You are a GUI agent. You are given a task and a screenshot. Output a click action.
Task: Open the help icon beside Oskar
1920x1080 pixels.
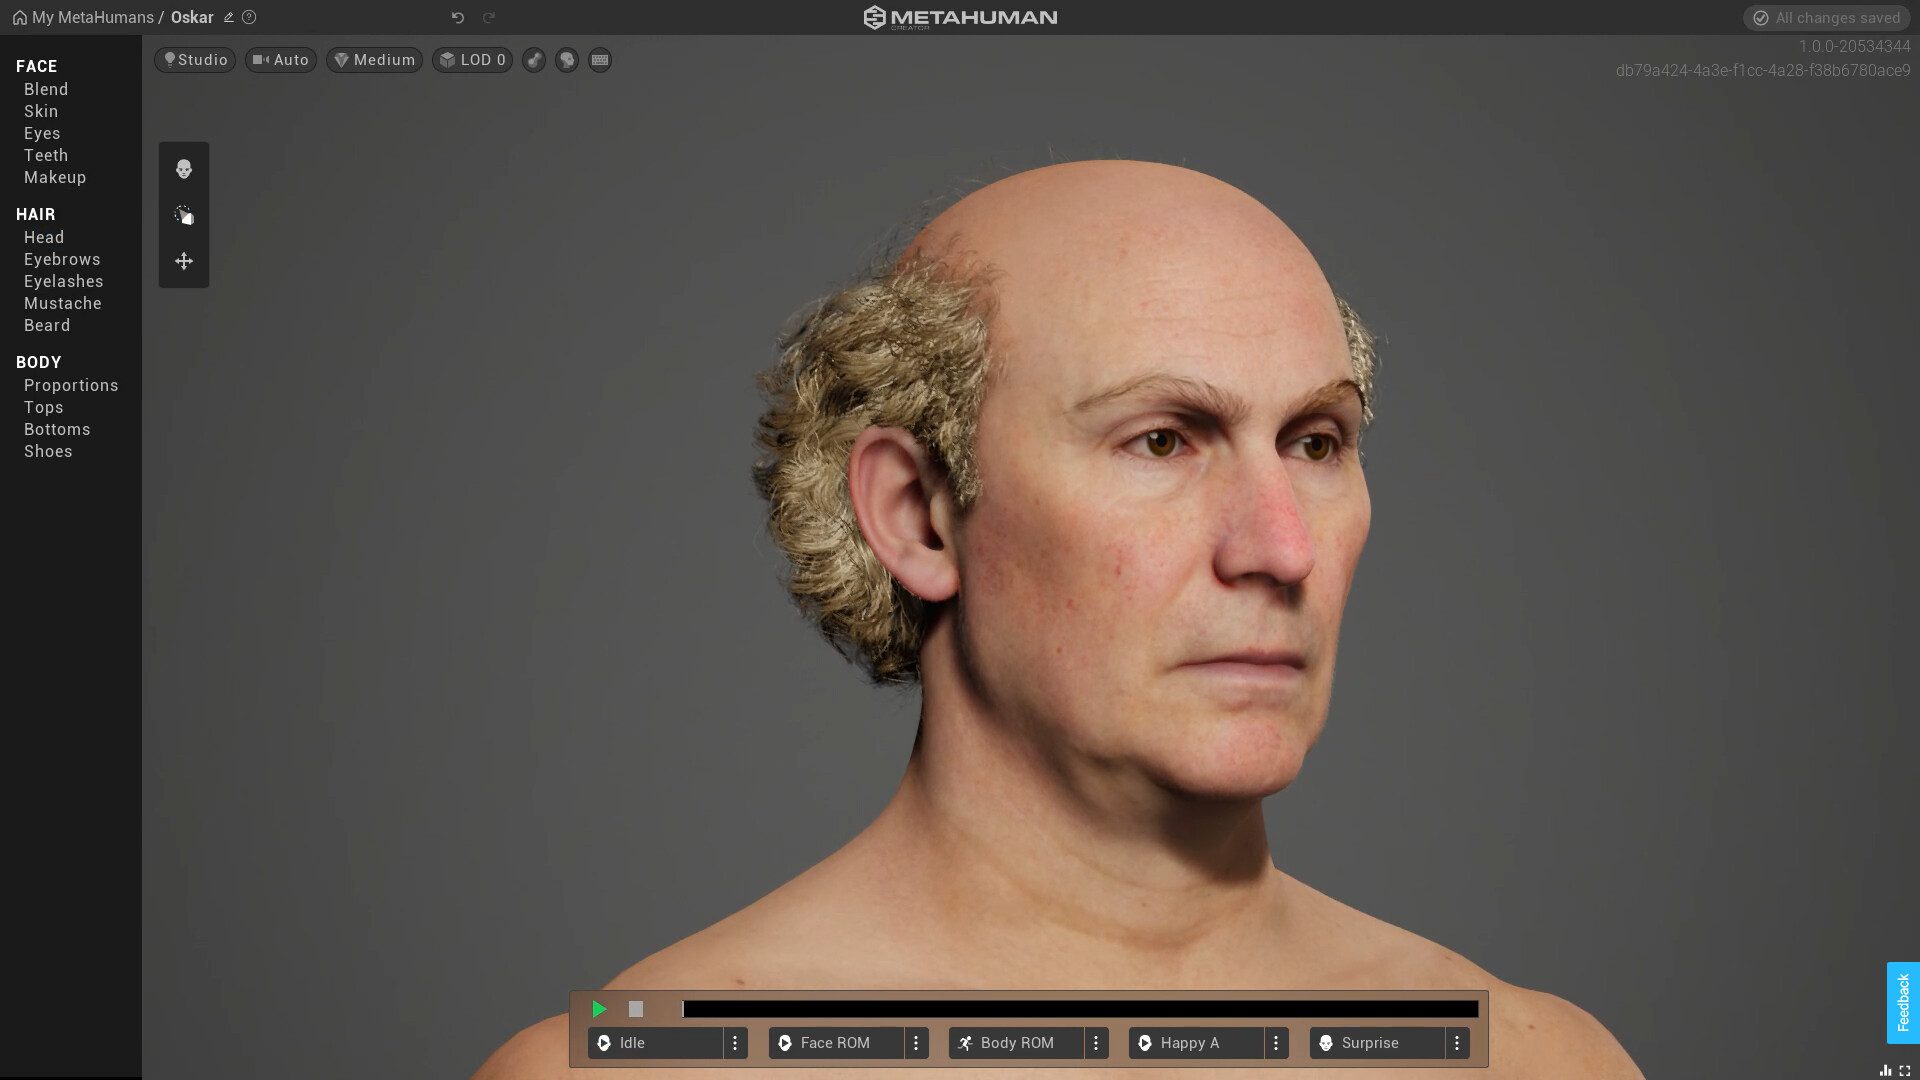[249, 17]
